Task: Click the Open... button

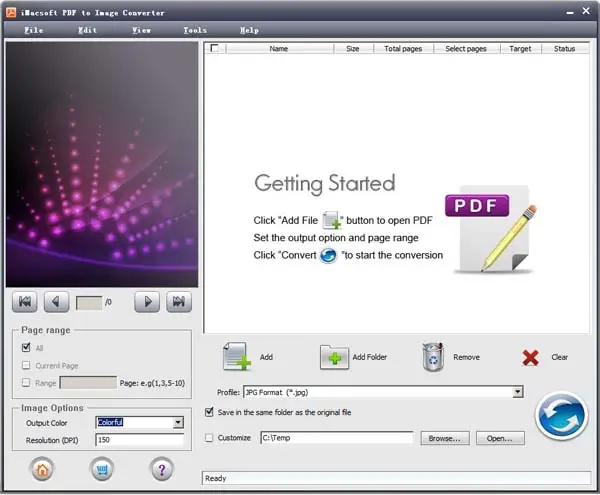Action: [x=500, y=438]
